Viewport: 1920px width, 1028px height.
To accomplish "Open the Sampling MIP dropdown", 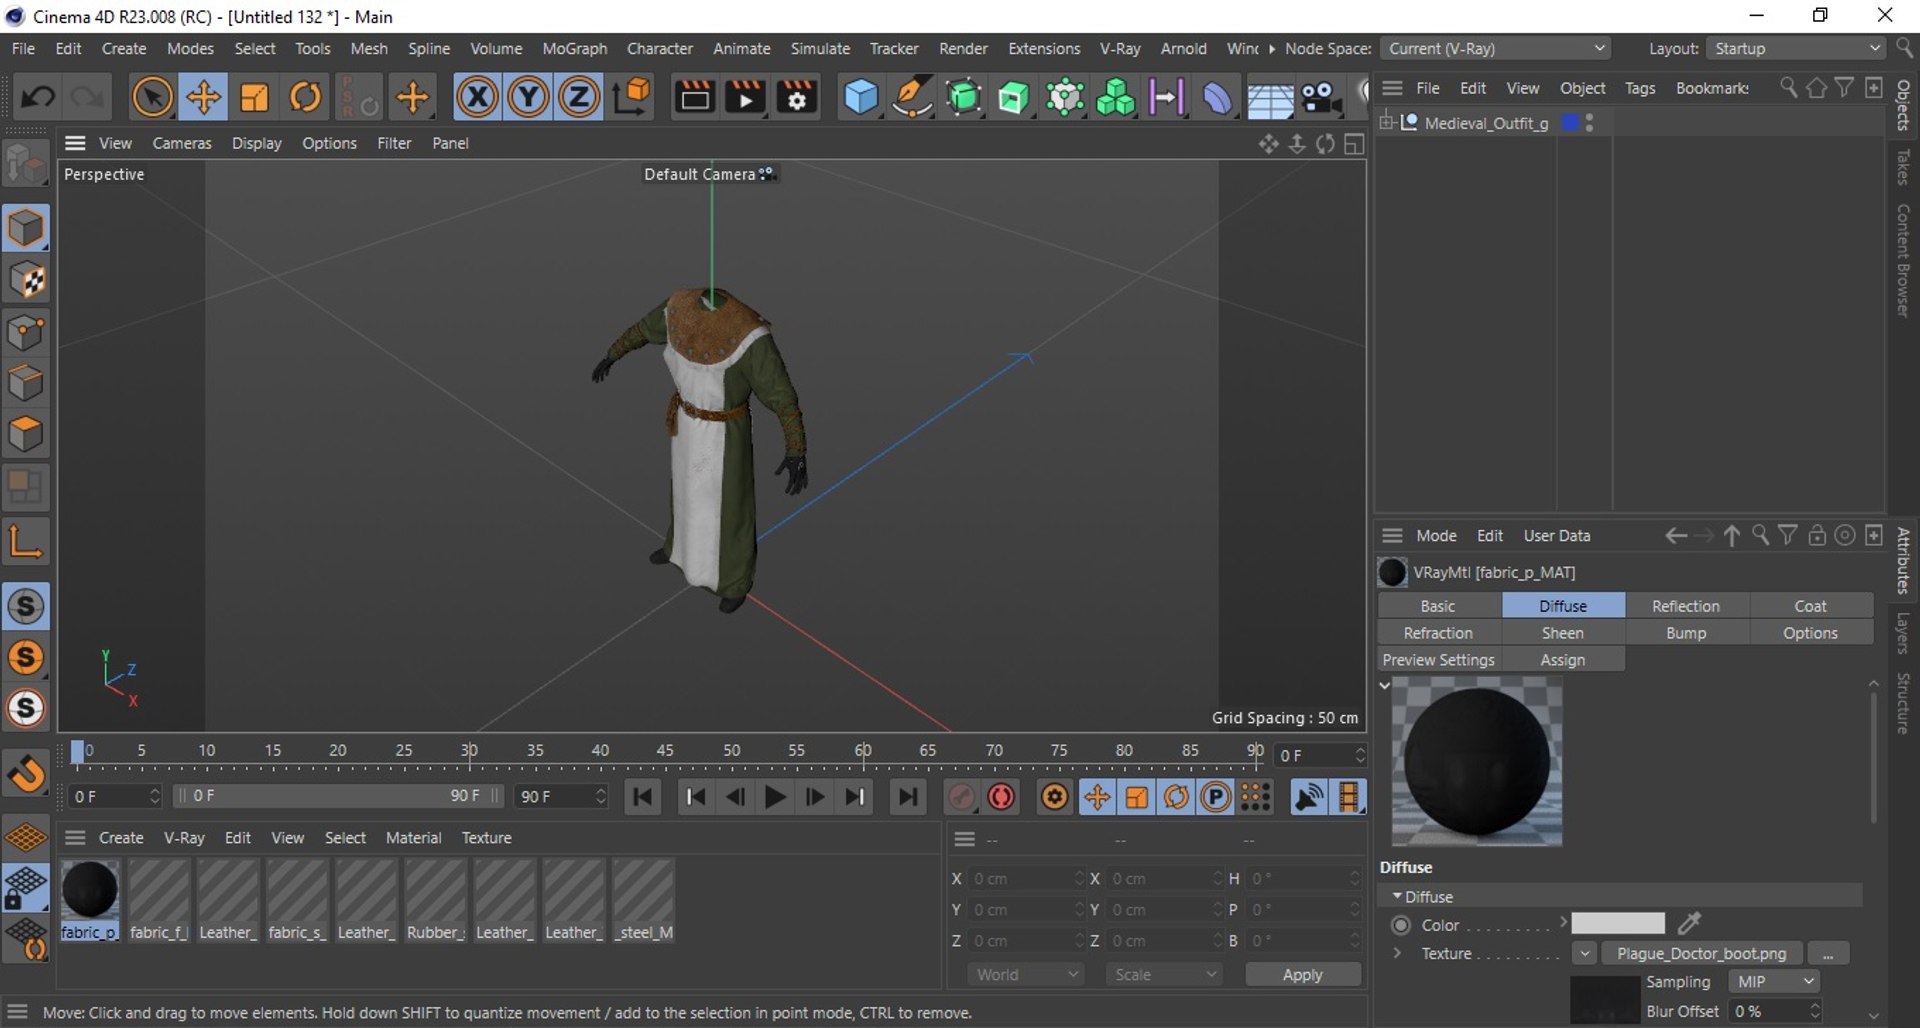I will (x=1774, y=982).
